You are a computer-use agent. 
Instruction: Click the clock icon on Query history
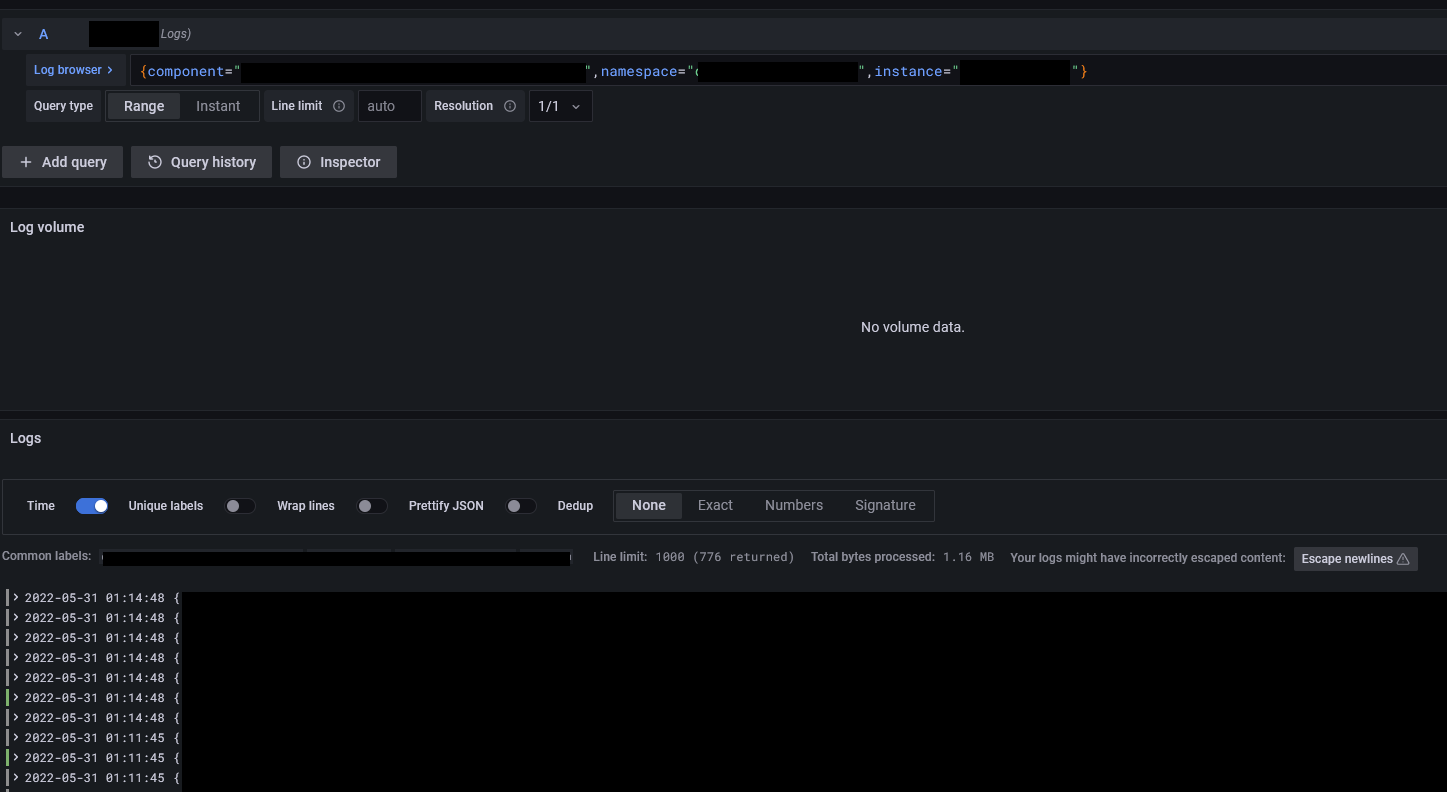click(156, 161)
